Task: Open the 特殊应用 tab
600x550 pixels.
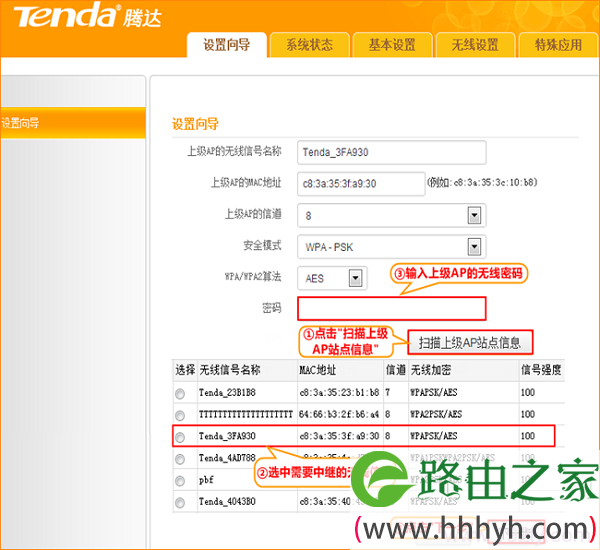Action: (558, 45)
